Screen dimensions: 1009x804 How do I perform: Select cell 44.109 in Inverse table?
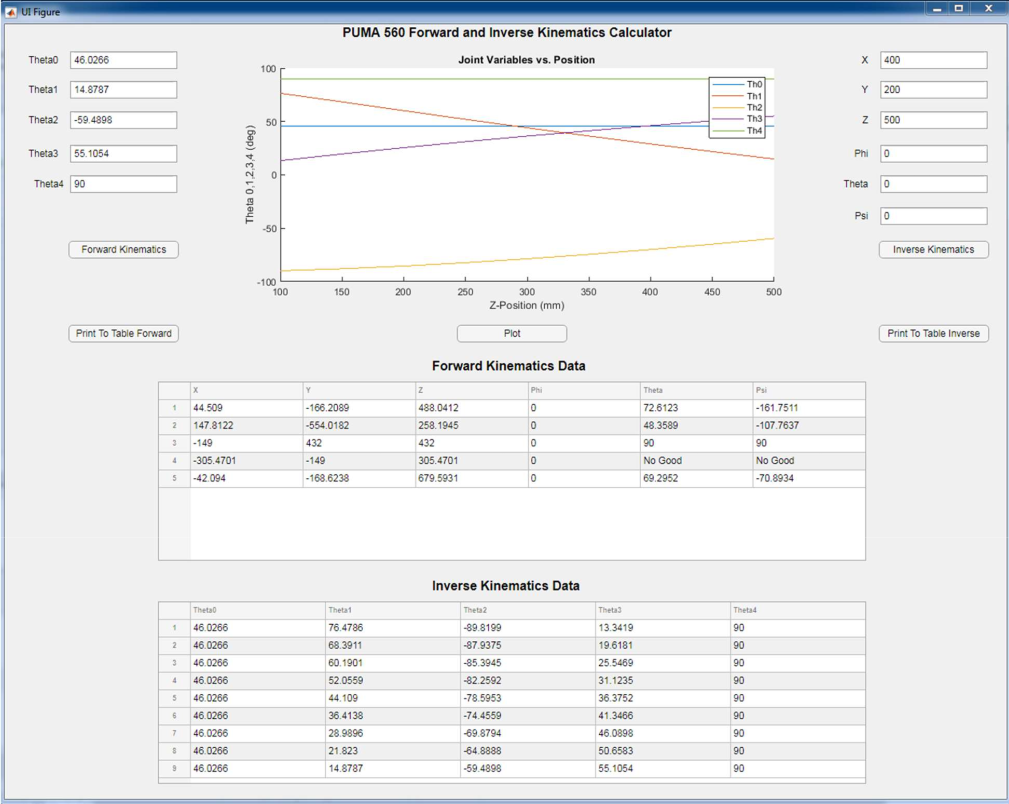393,698
